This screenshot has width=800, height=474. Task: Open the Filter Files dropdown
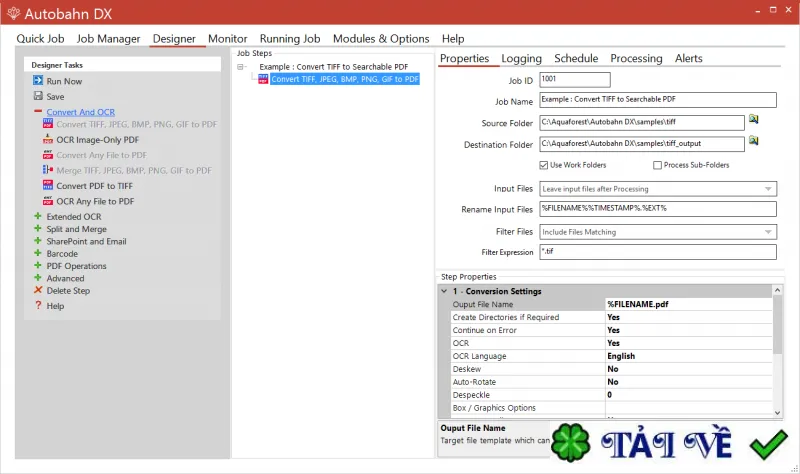[x=658, y=232]
